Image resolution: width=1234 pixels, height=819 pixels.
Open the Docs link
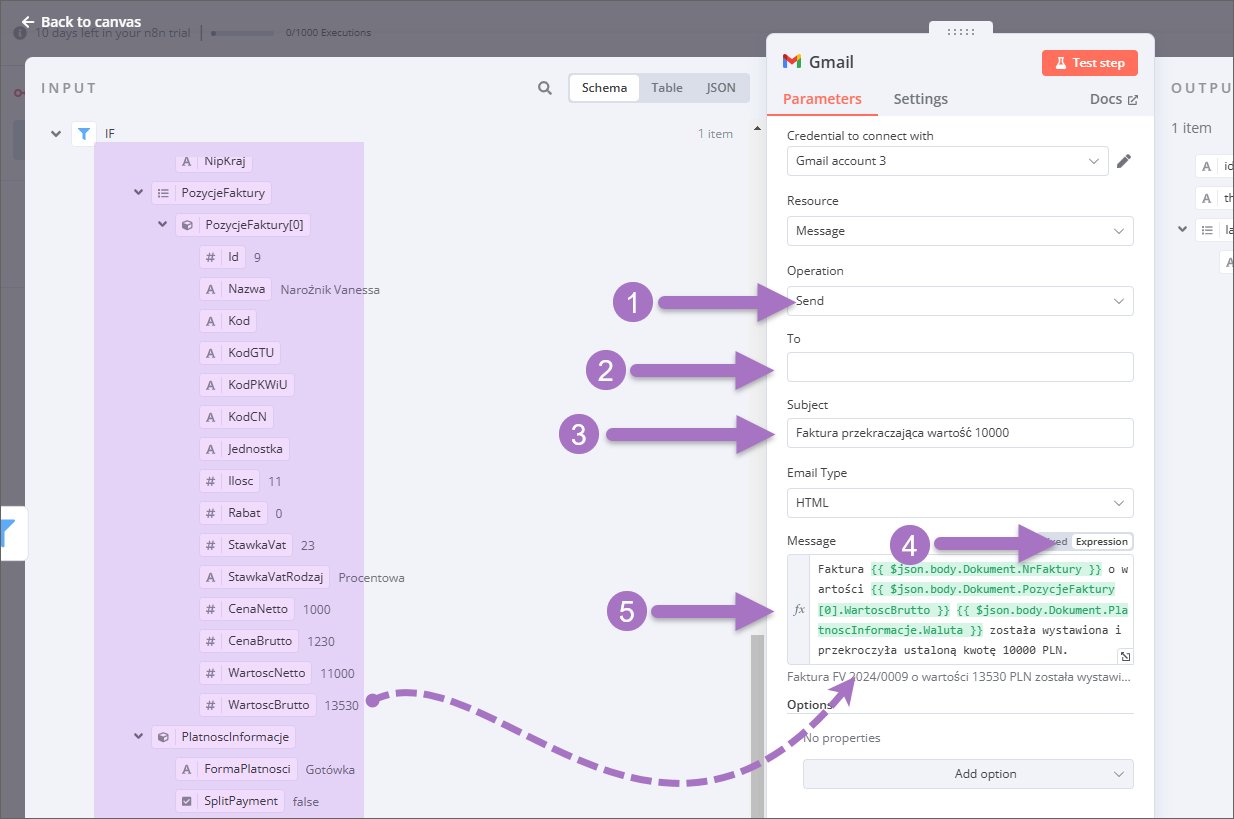coord(1113,99)
